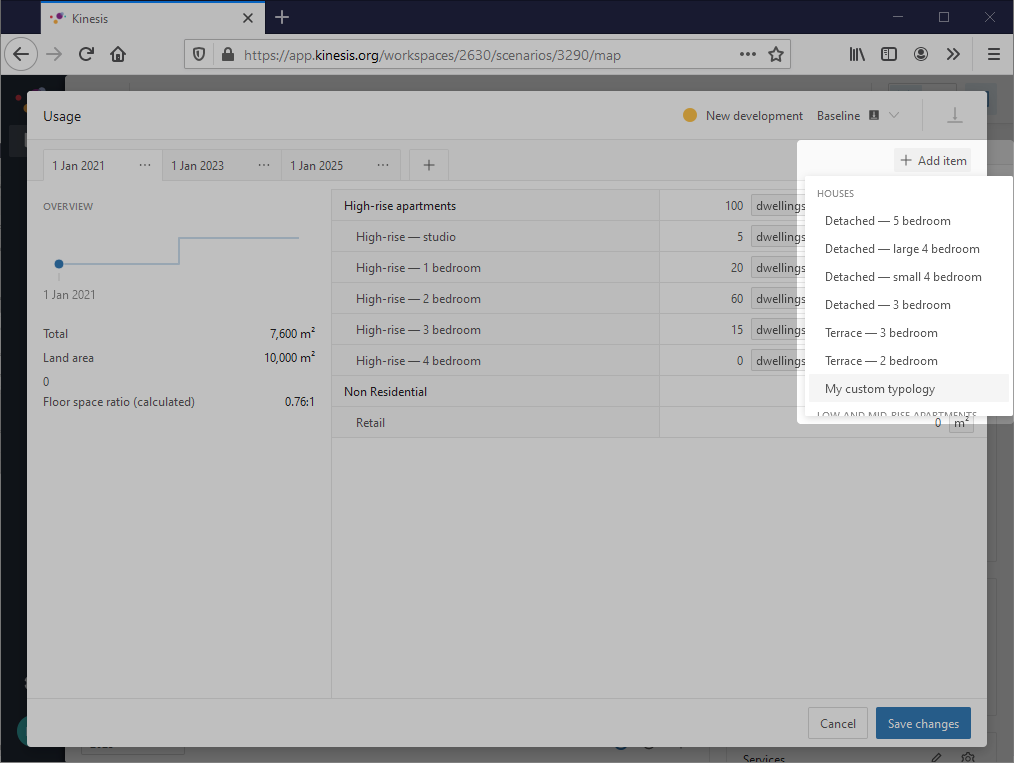This screenshot has height=763, width=1014.
Task: Edit High-rise — 1 bedroom value 20
Action: (x=737, y=268)
